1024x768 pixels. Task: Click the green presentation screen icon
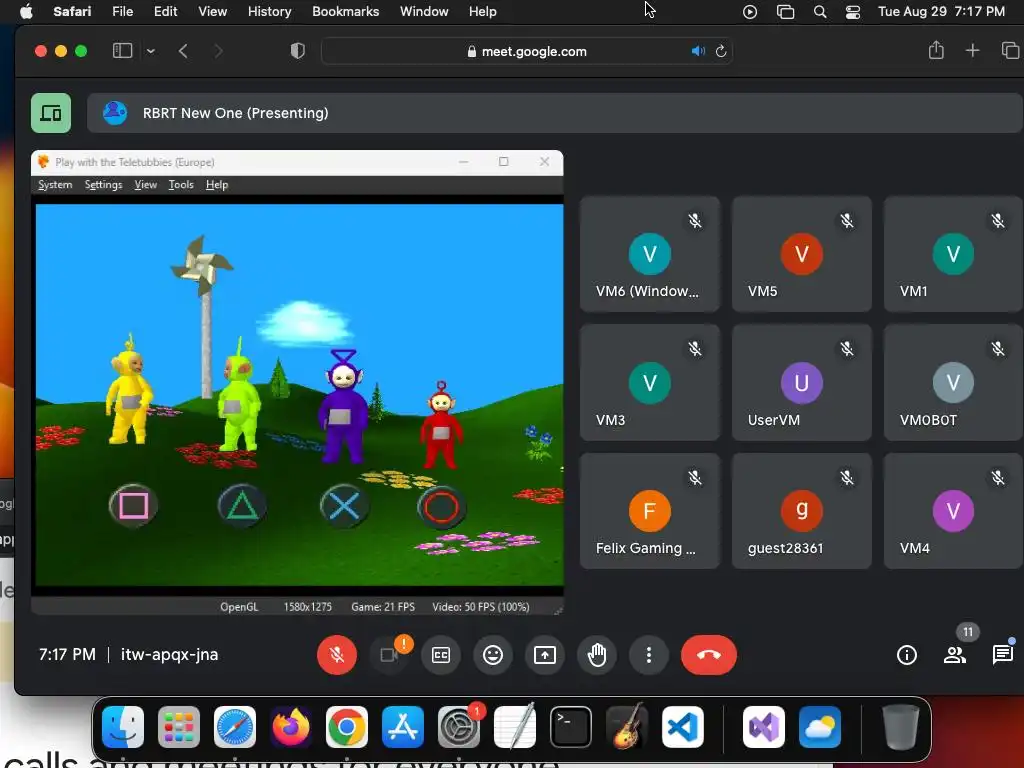[x=51, y=113]
